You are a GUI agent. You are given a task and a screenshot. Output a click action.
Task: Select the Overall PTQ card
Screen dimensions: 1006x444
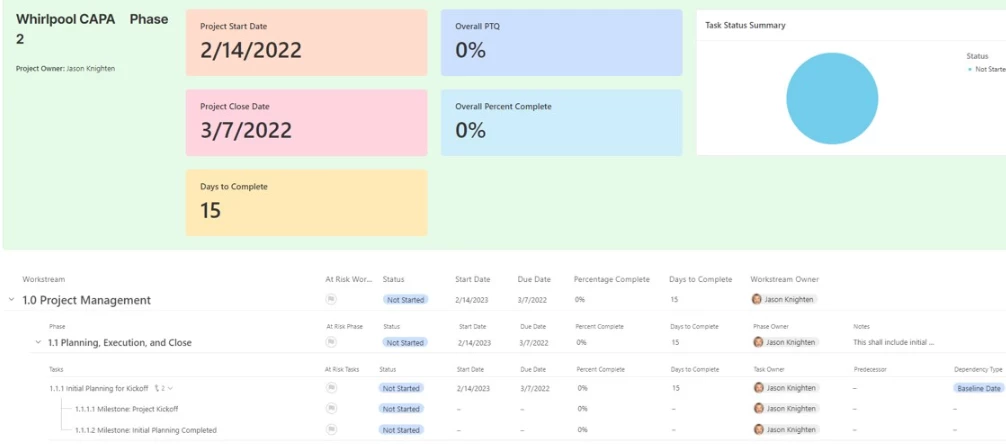(561, 43)
